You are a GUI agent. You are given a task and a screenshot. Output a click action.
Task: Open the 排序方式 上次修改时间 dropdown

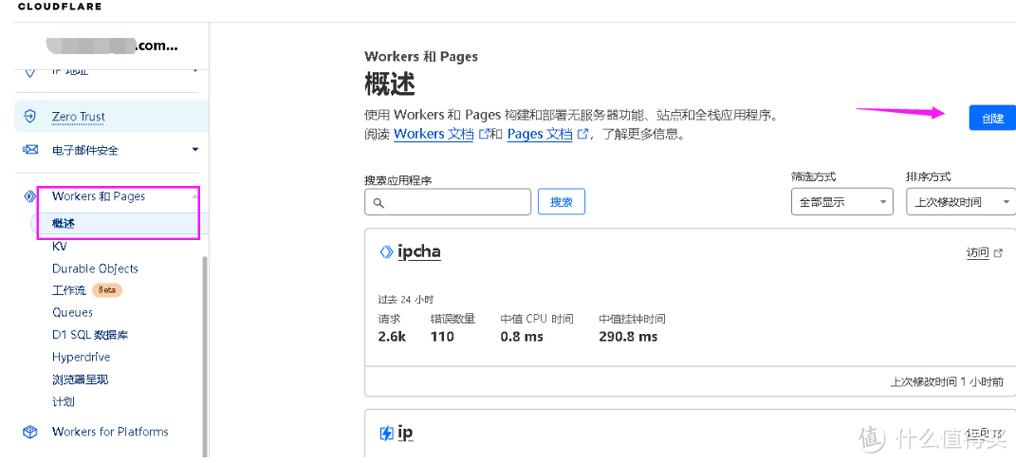[x=961, y=202]
